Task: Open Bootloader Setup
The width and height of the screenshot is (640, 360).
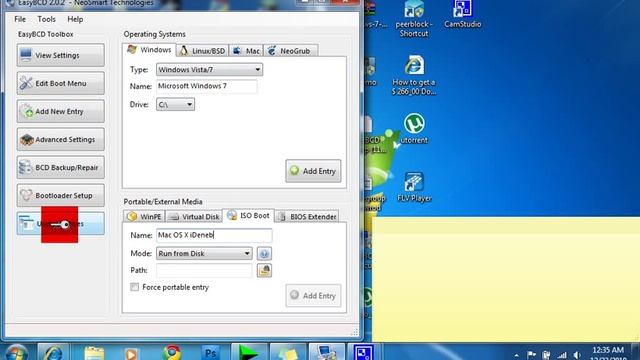Action: 60,196
